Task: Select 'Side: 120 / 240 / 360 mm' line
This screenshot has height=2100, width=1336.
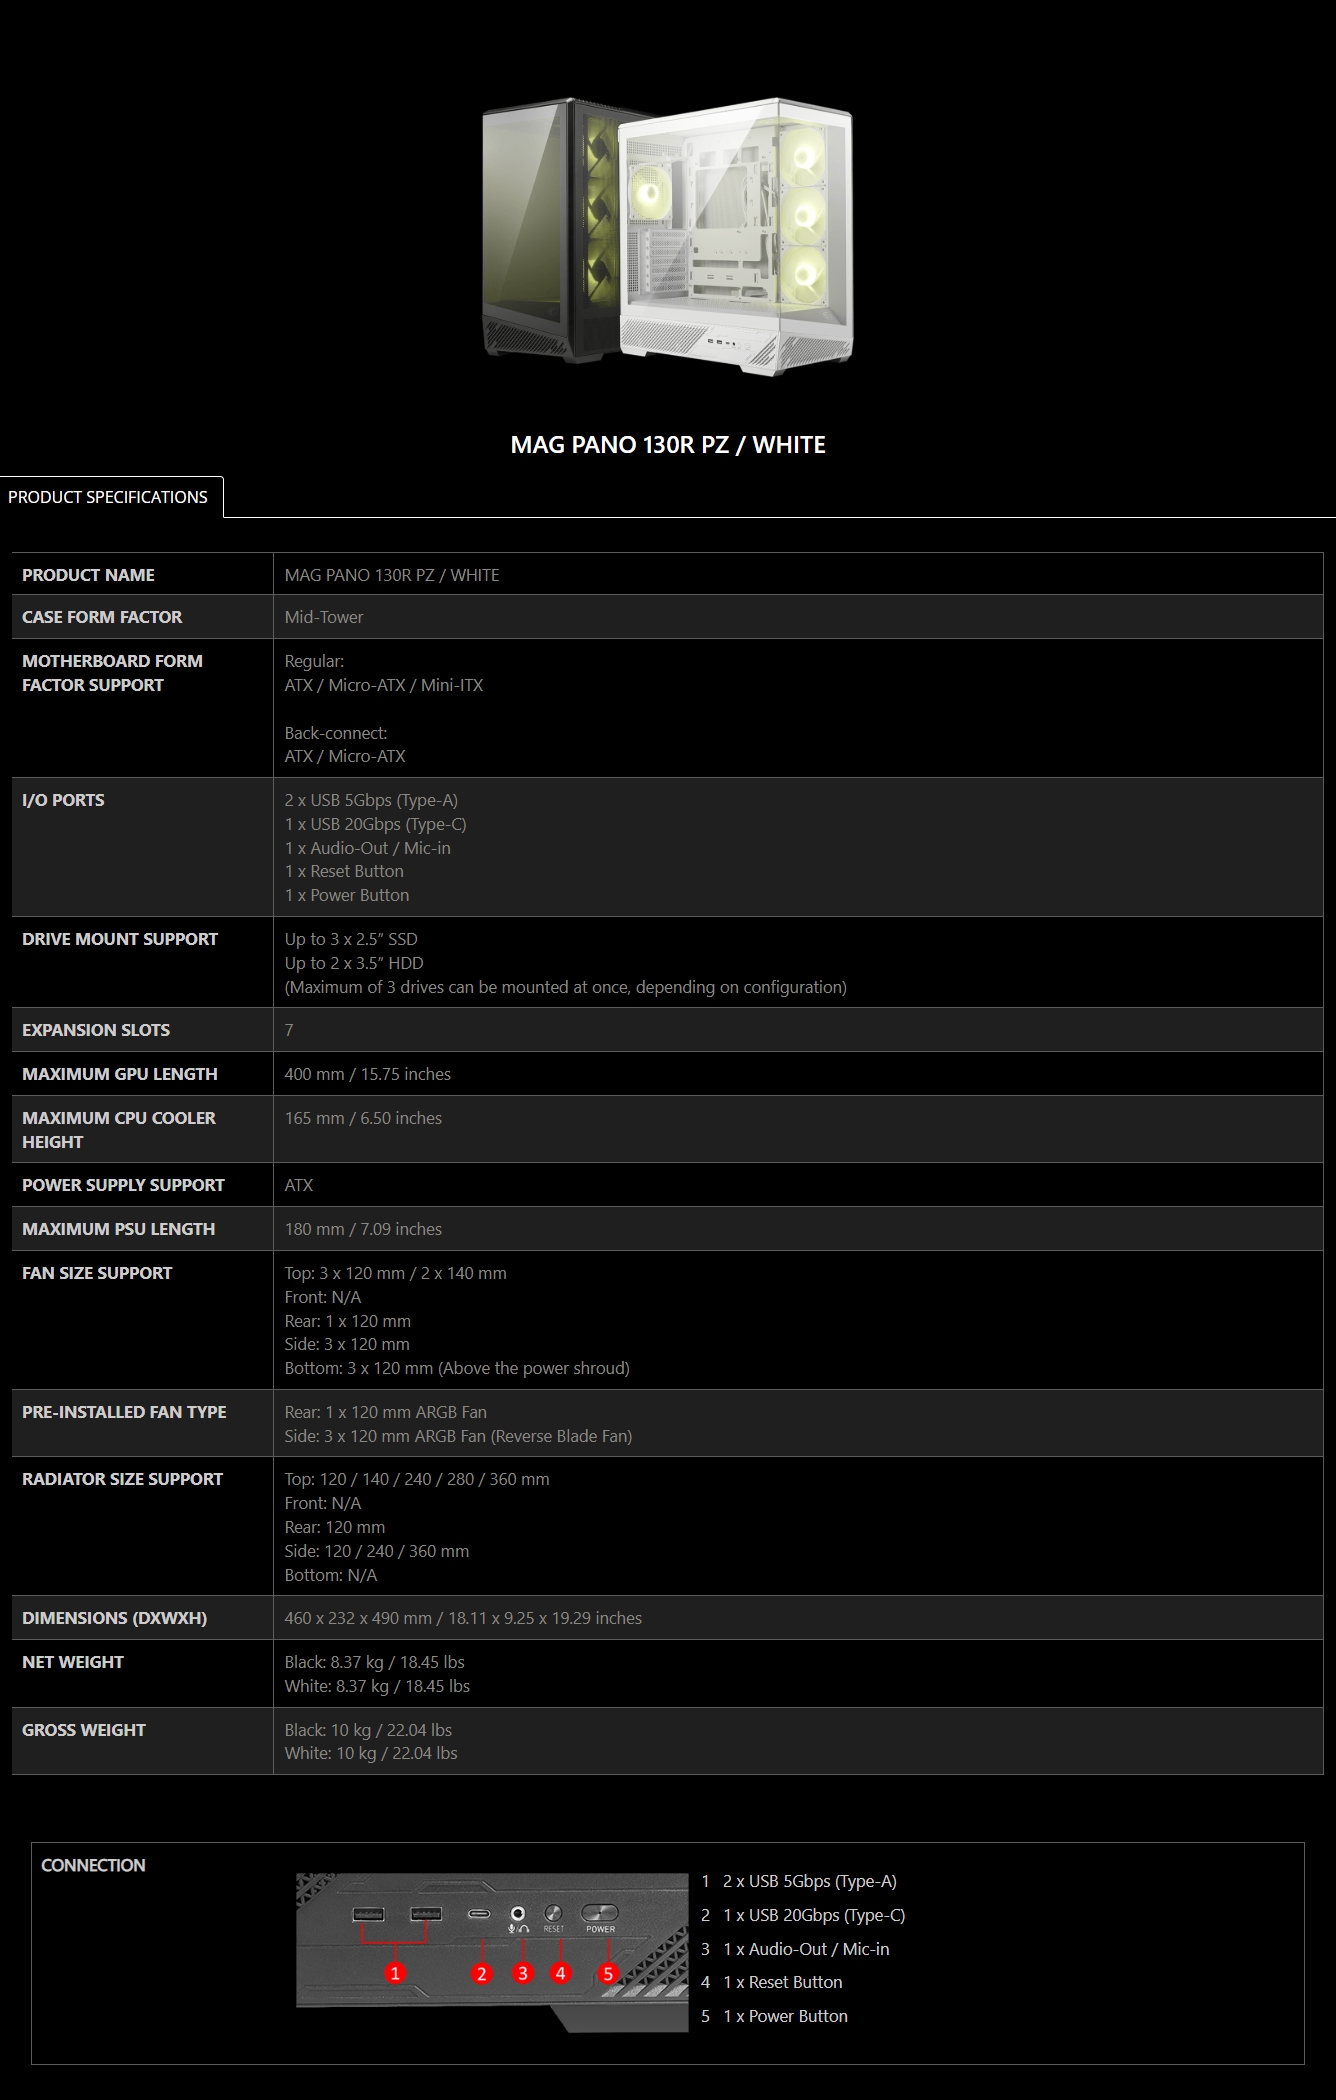Action: (x=377, y=1551)
